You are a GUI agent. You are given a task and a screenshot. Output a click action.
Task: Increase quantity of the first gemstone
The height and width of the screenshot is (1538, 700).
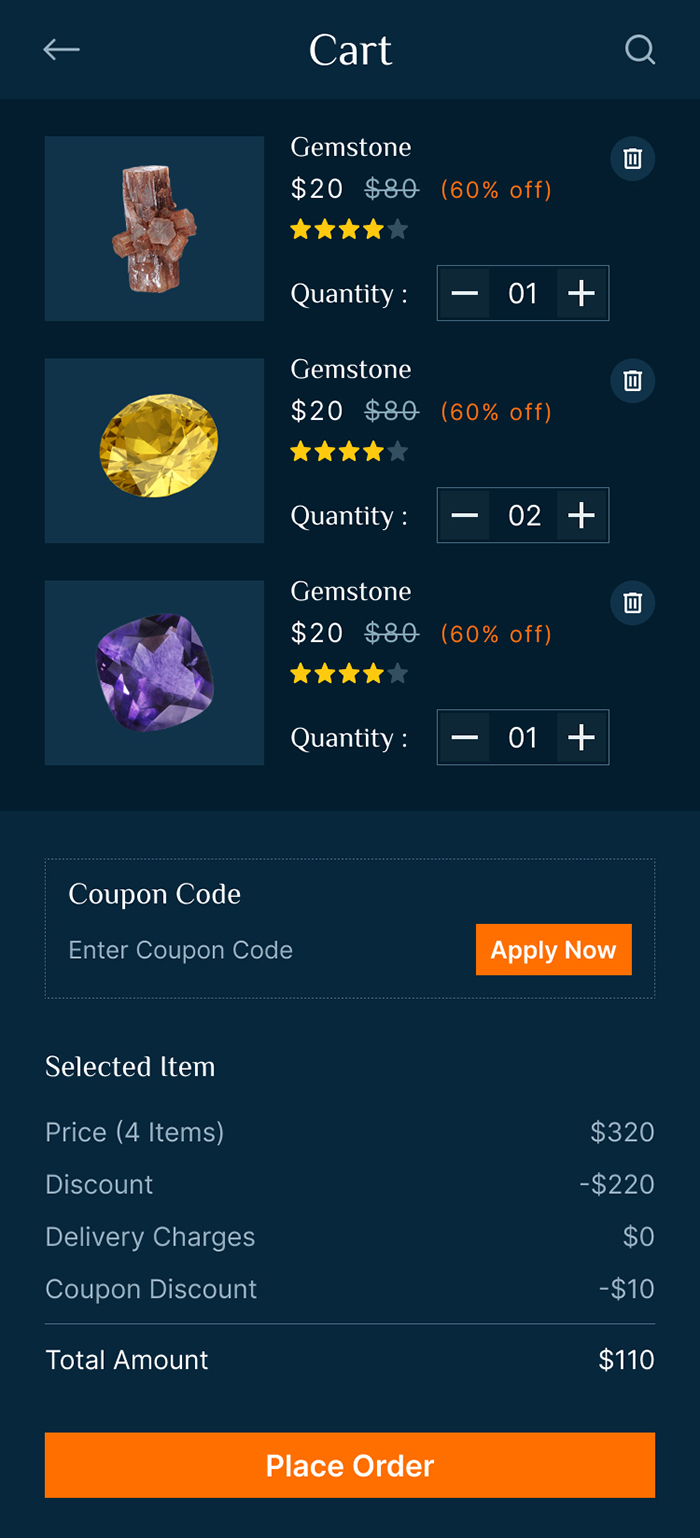(581, 293)
